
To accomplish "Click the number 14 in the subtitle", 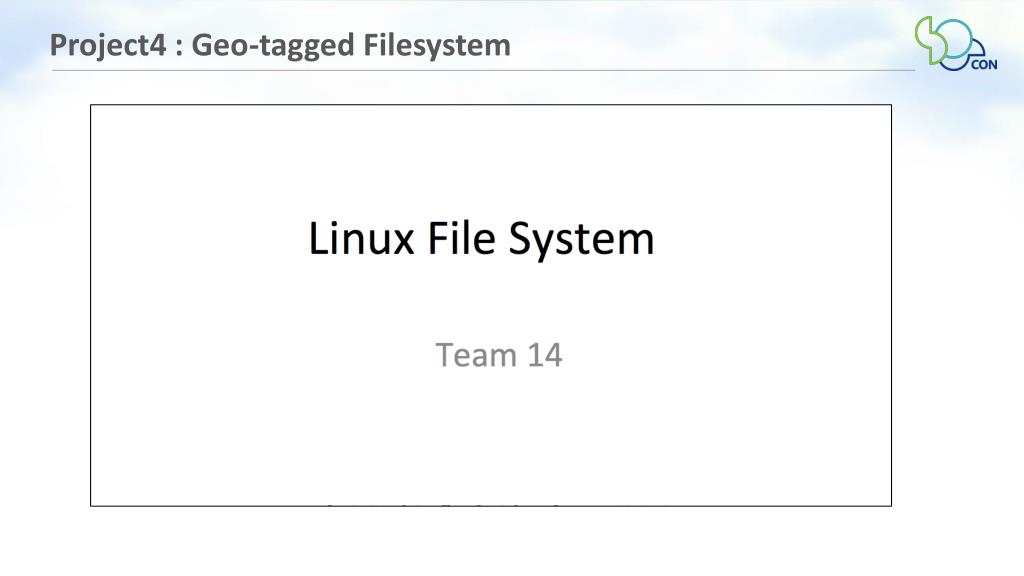I will pyautogui.click(x=545, y=355).
